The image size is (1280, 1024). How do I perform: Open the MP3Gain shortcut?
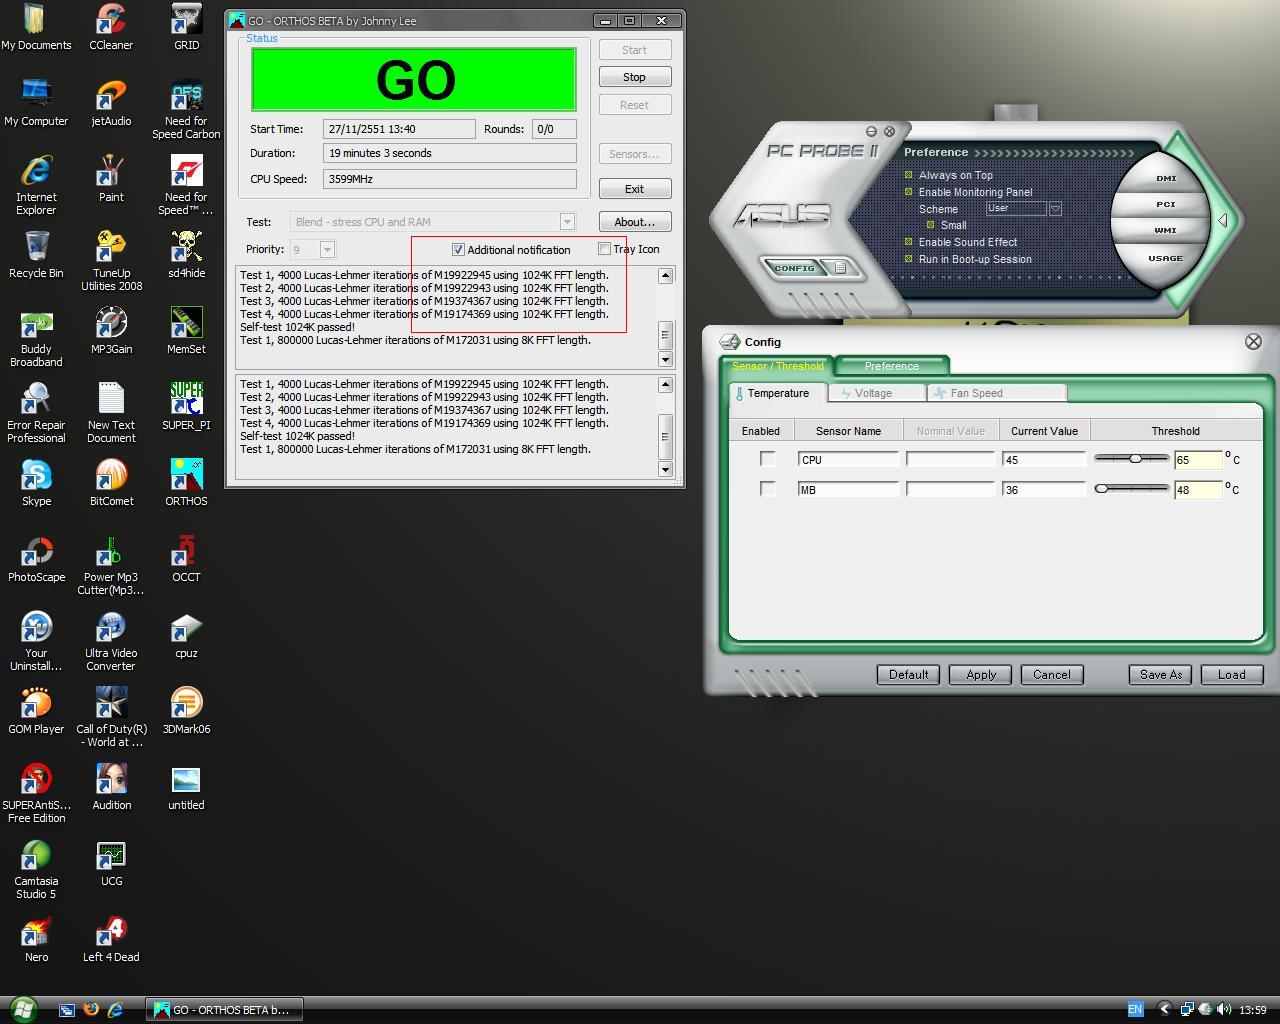click(111, 331)
